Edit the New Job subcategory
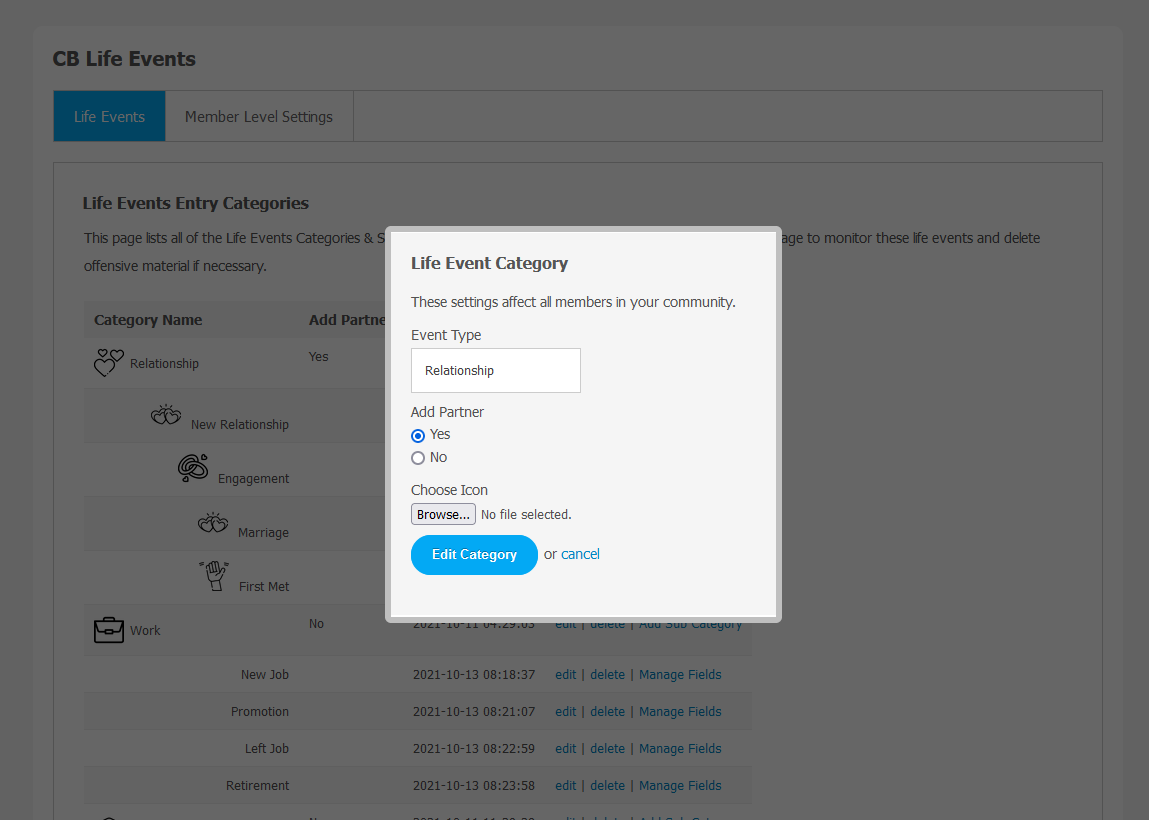1149x820 pixels. pyautogui.click(x=565, y=675)
